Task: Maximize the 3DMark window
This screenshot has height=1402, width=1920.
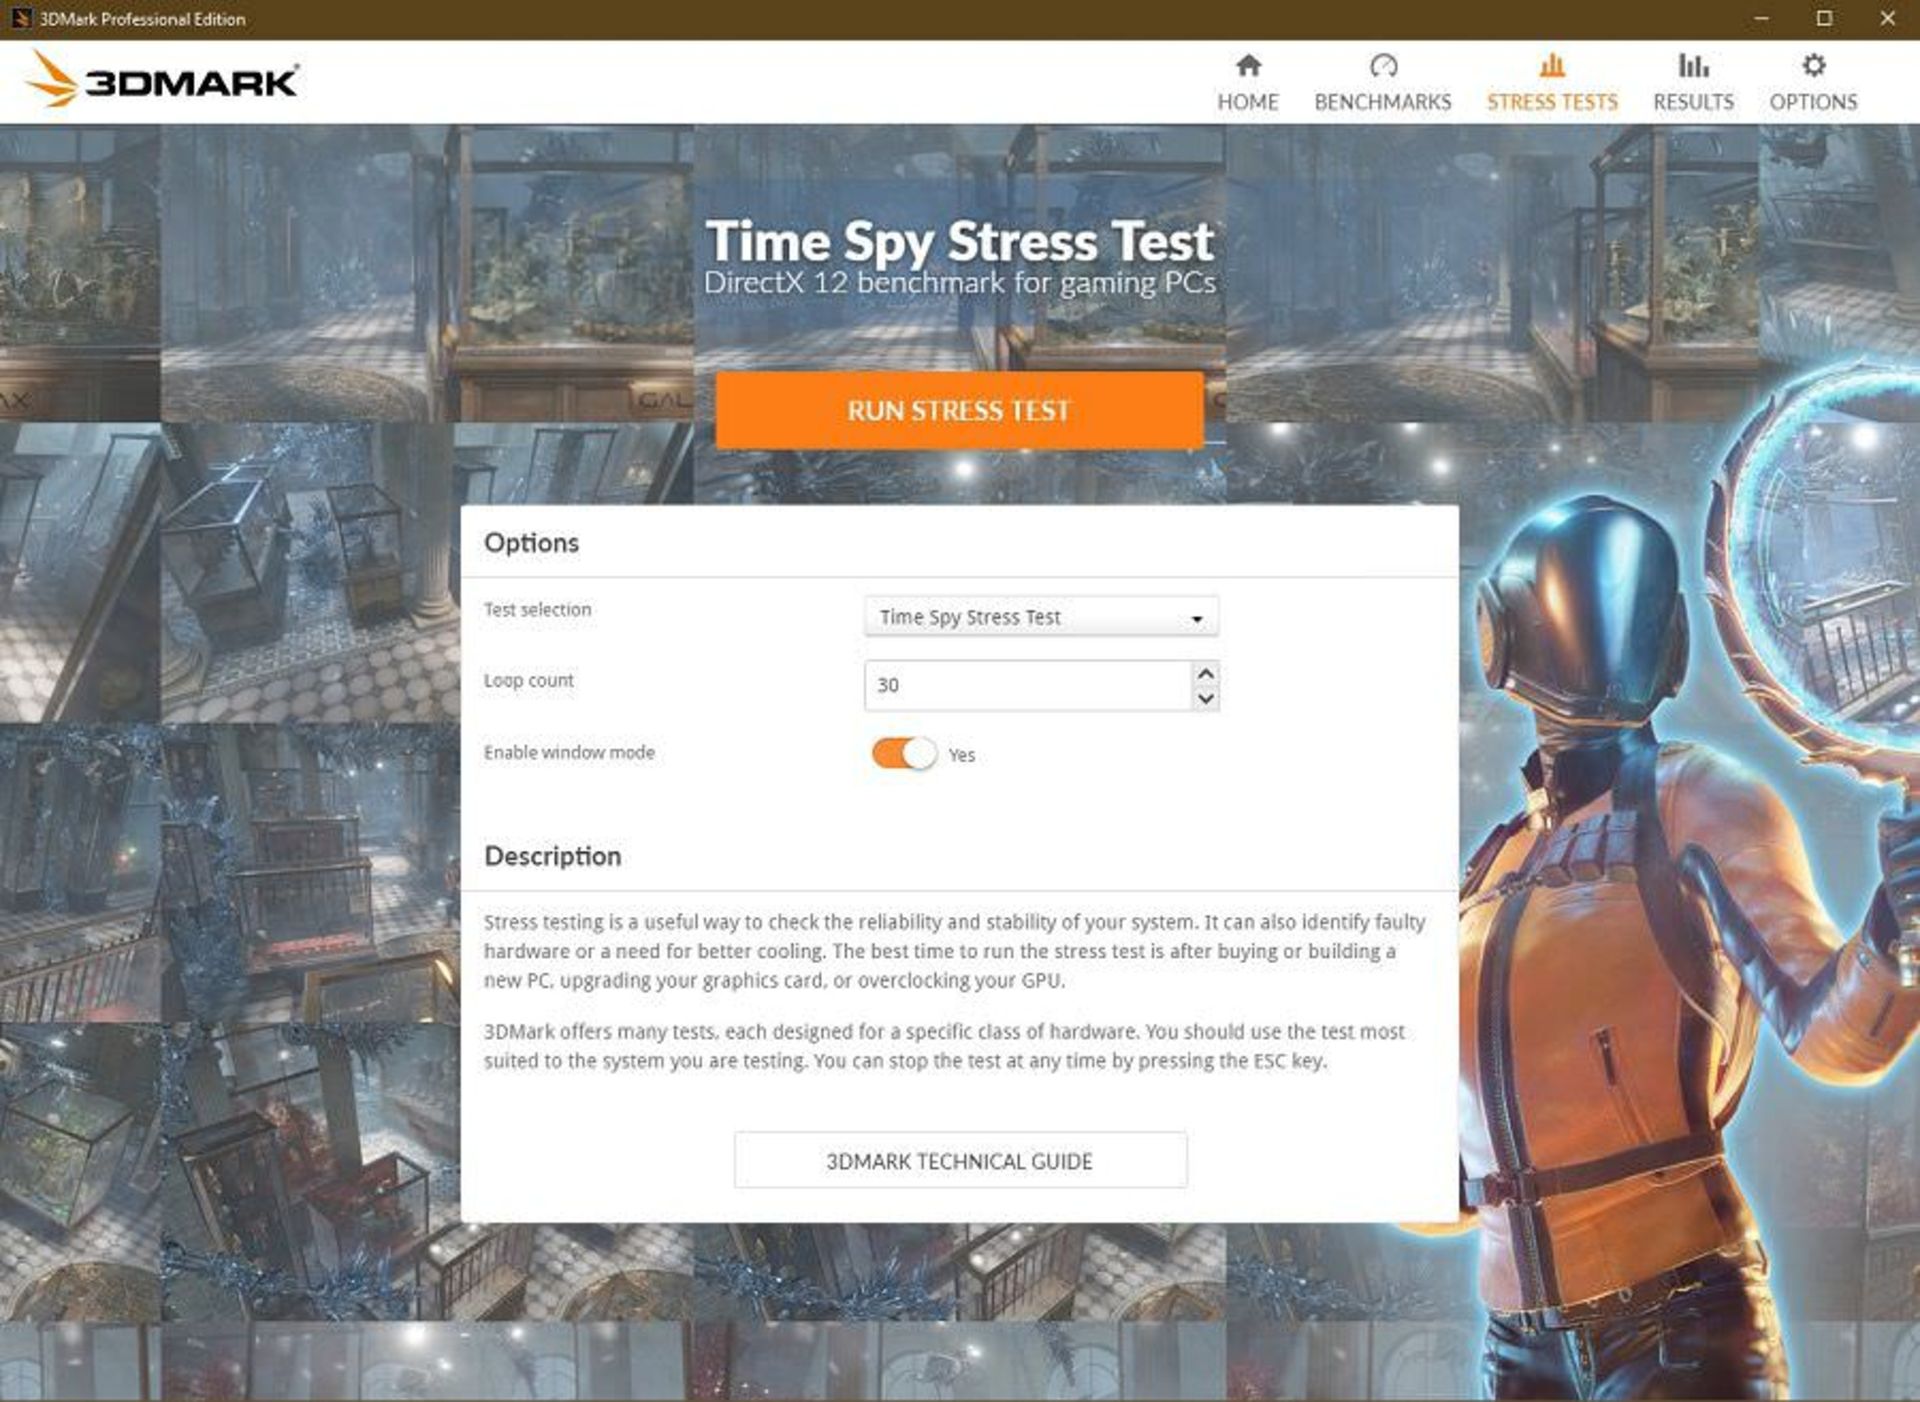Action: coord(1824,19)
